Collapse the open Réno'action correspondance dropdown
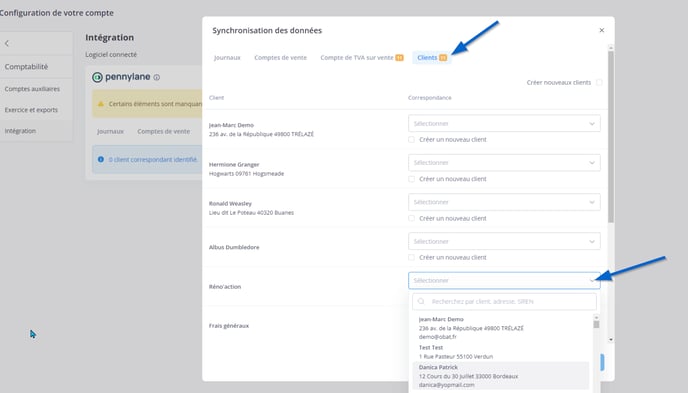The width and height of the screenshot is (688, 393). click(504, 281)
